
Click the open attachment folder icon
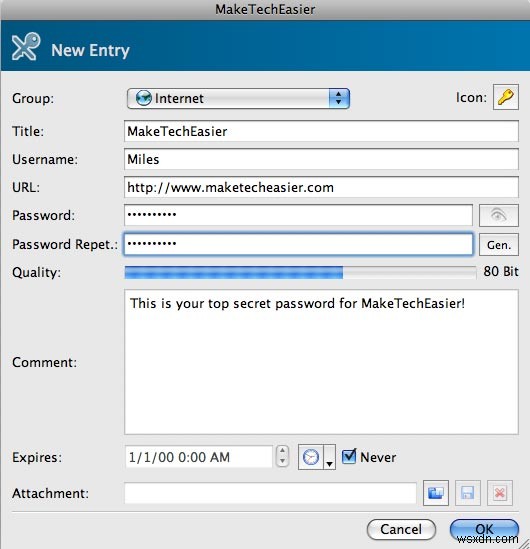pos(436,493)
